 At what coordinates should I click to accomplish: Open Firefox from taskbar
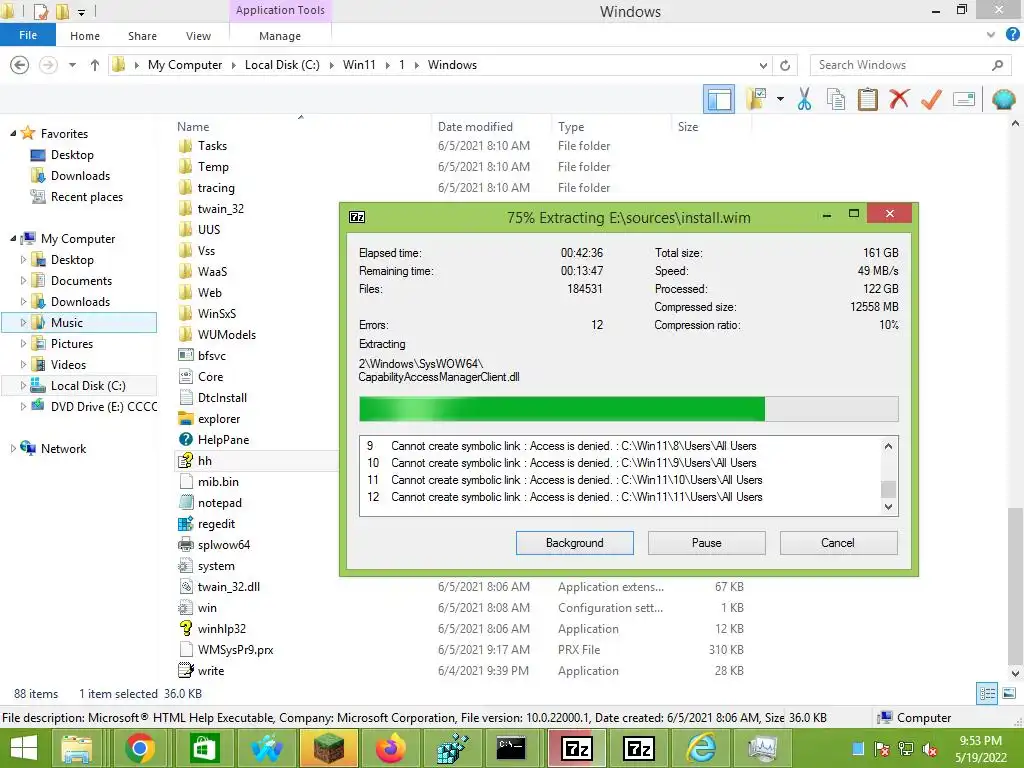[391, 748]
